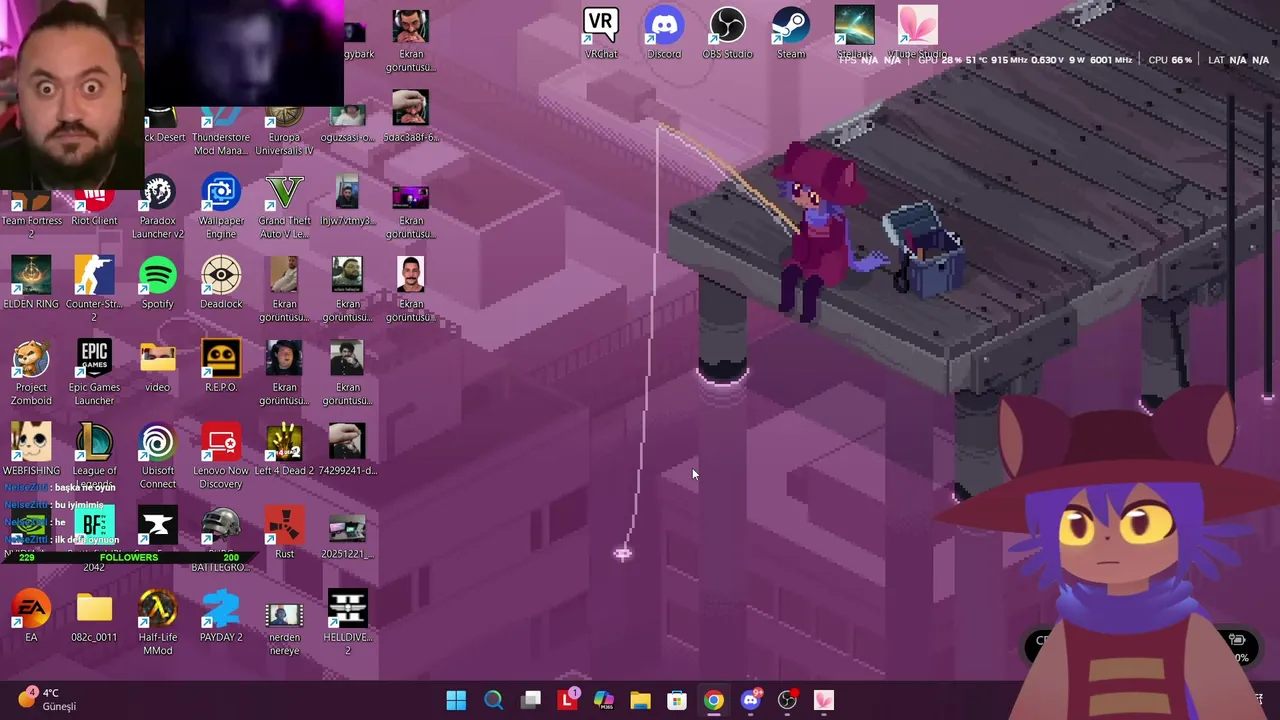Viewport: 1280px width, 720px height.
Task: Open the Windows Start menu
Action: tap(456, 700)
